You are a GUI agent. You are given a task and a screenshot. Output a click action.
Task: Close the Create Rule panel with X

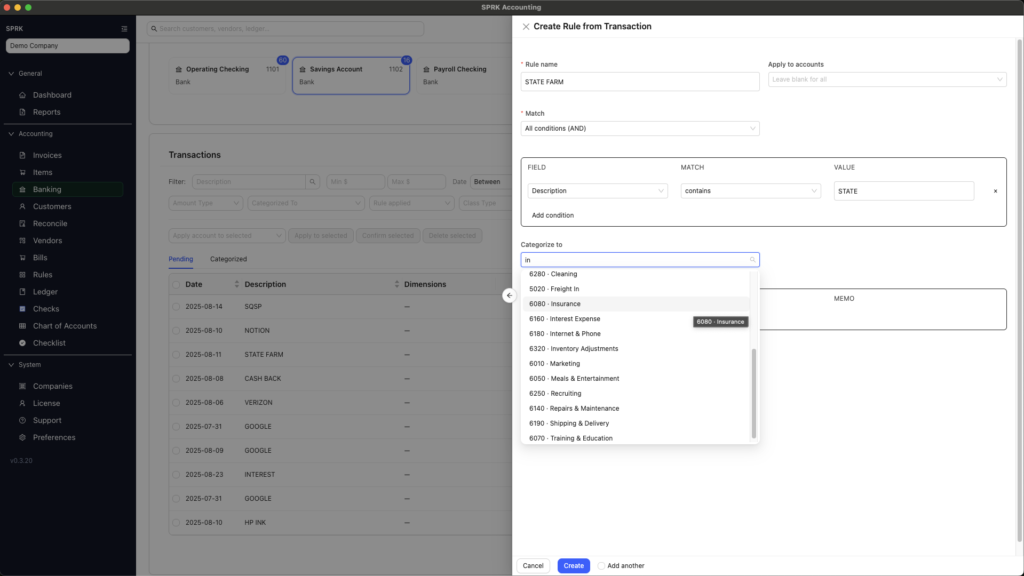point(526,27)
